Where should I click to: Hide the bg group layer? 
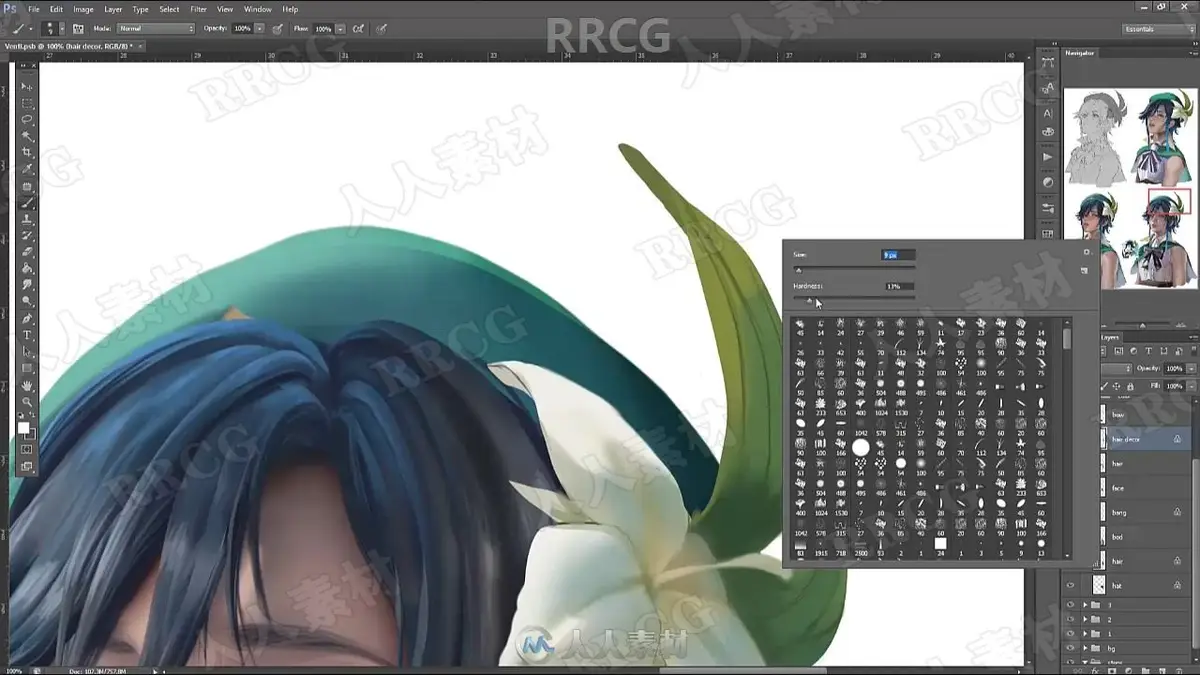click(1070, 648)
